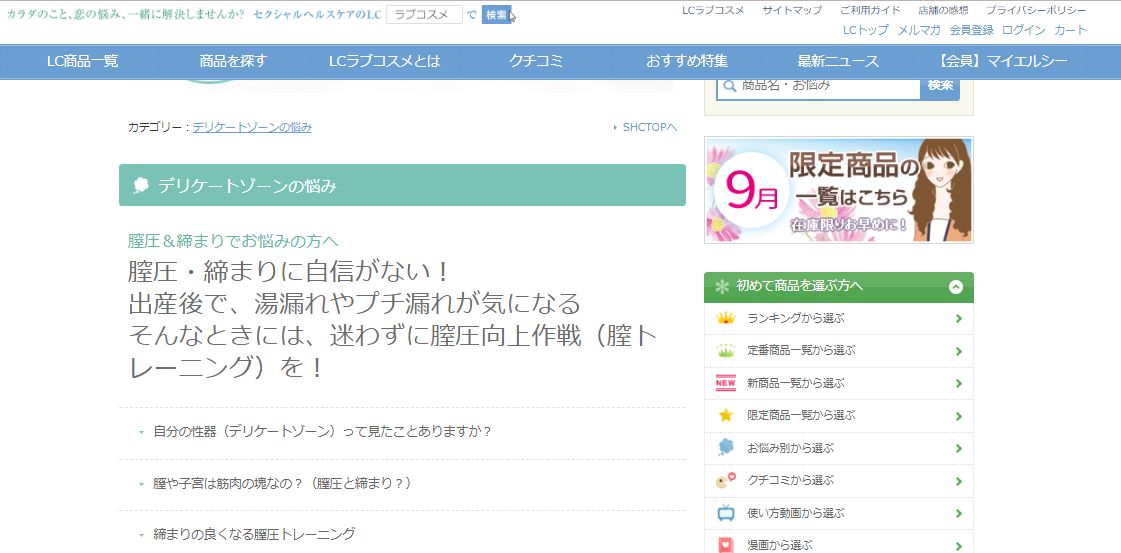Open the クチコミ navigation menu item
Screen dimensions: 1121x553
pyautogui.click(x=536, y=61)
